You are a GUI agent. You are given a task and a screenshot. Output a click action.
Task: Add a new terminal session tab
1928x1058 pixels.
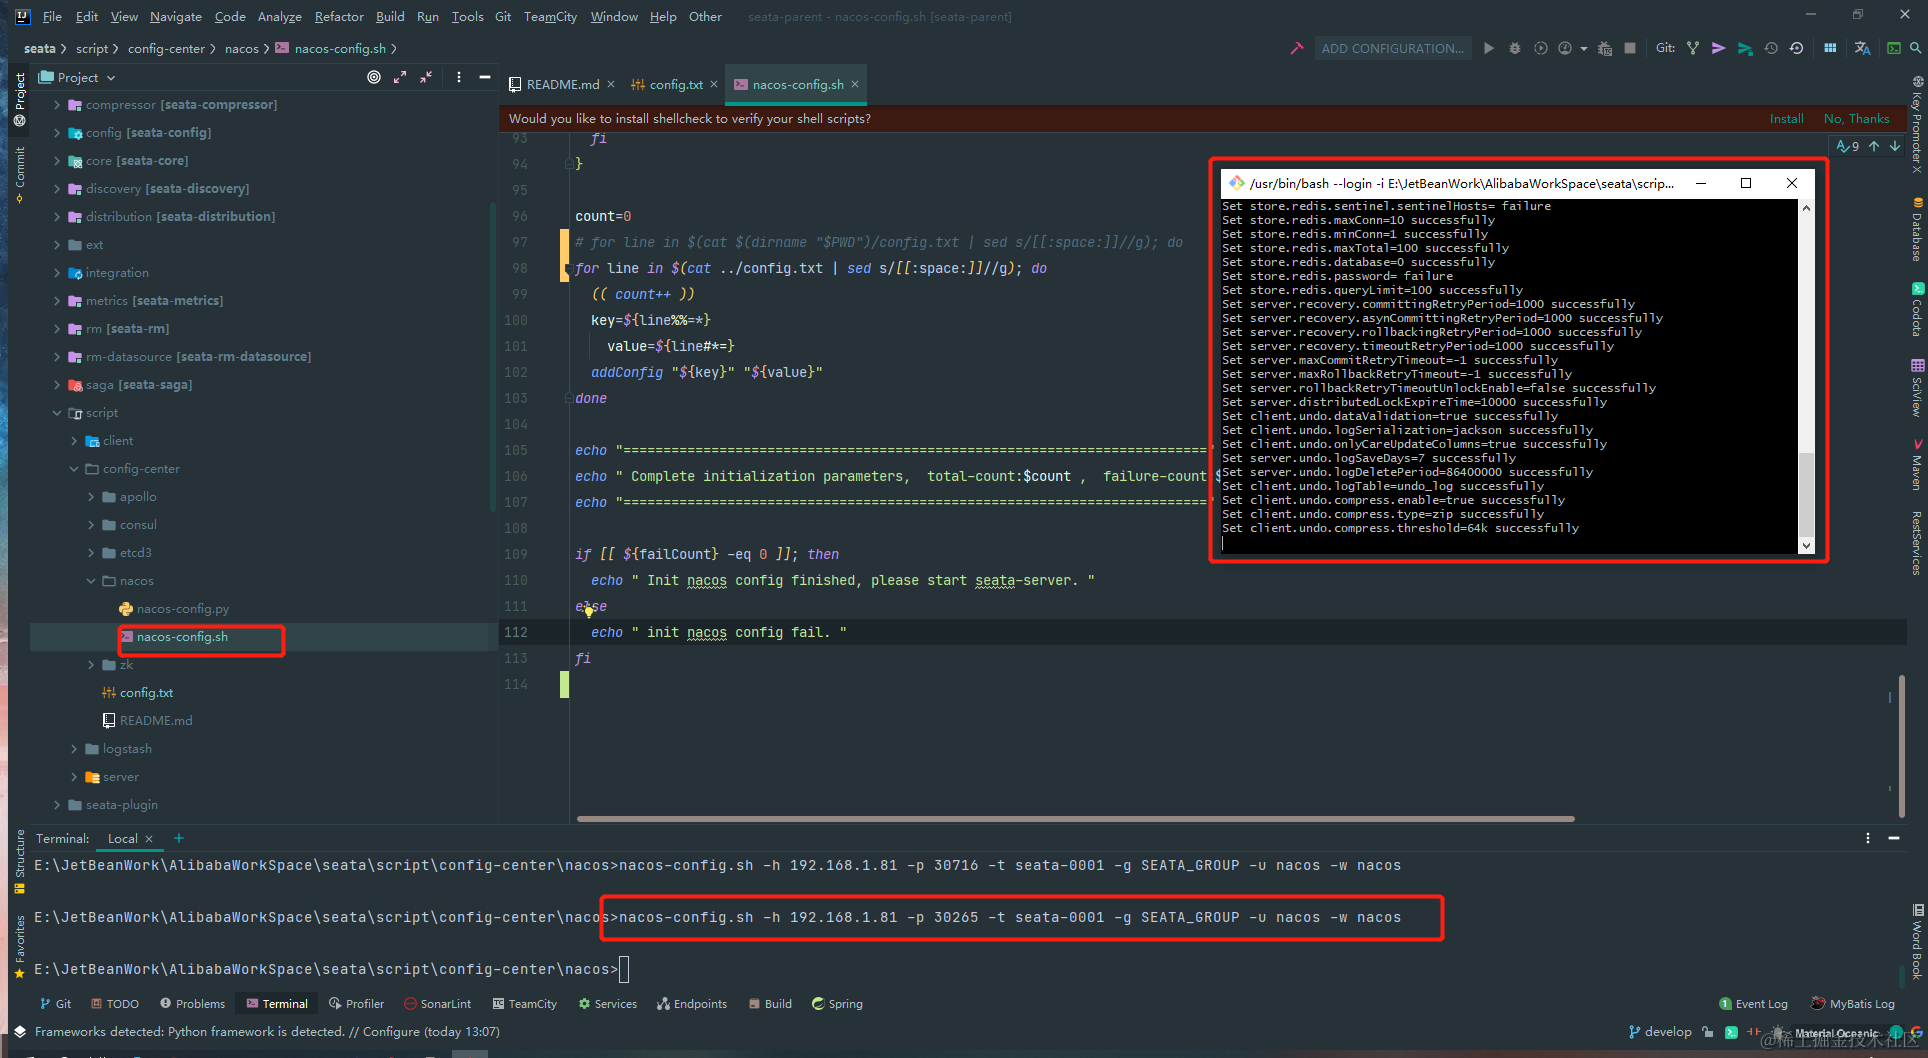(x=179, y=838)
